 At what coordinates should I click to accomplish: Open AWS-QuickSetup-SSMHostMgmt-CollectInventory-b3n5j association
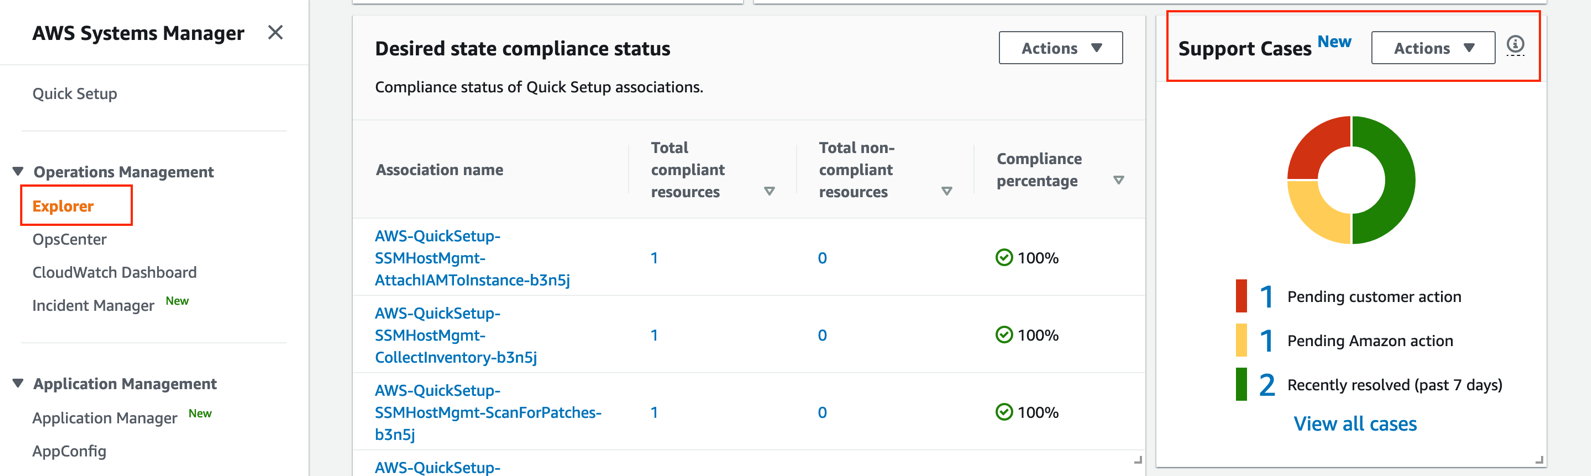click(455, 335)
